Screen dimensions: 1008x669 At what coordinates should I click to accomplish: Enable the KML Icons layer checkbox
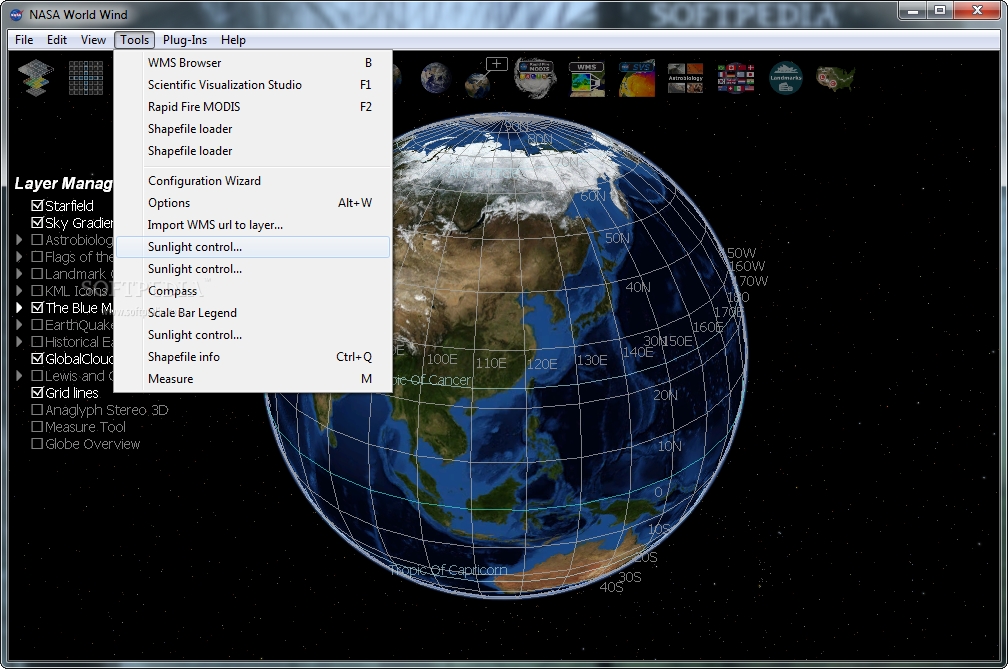point(37,291)
